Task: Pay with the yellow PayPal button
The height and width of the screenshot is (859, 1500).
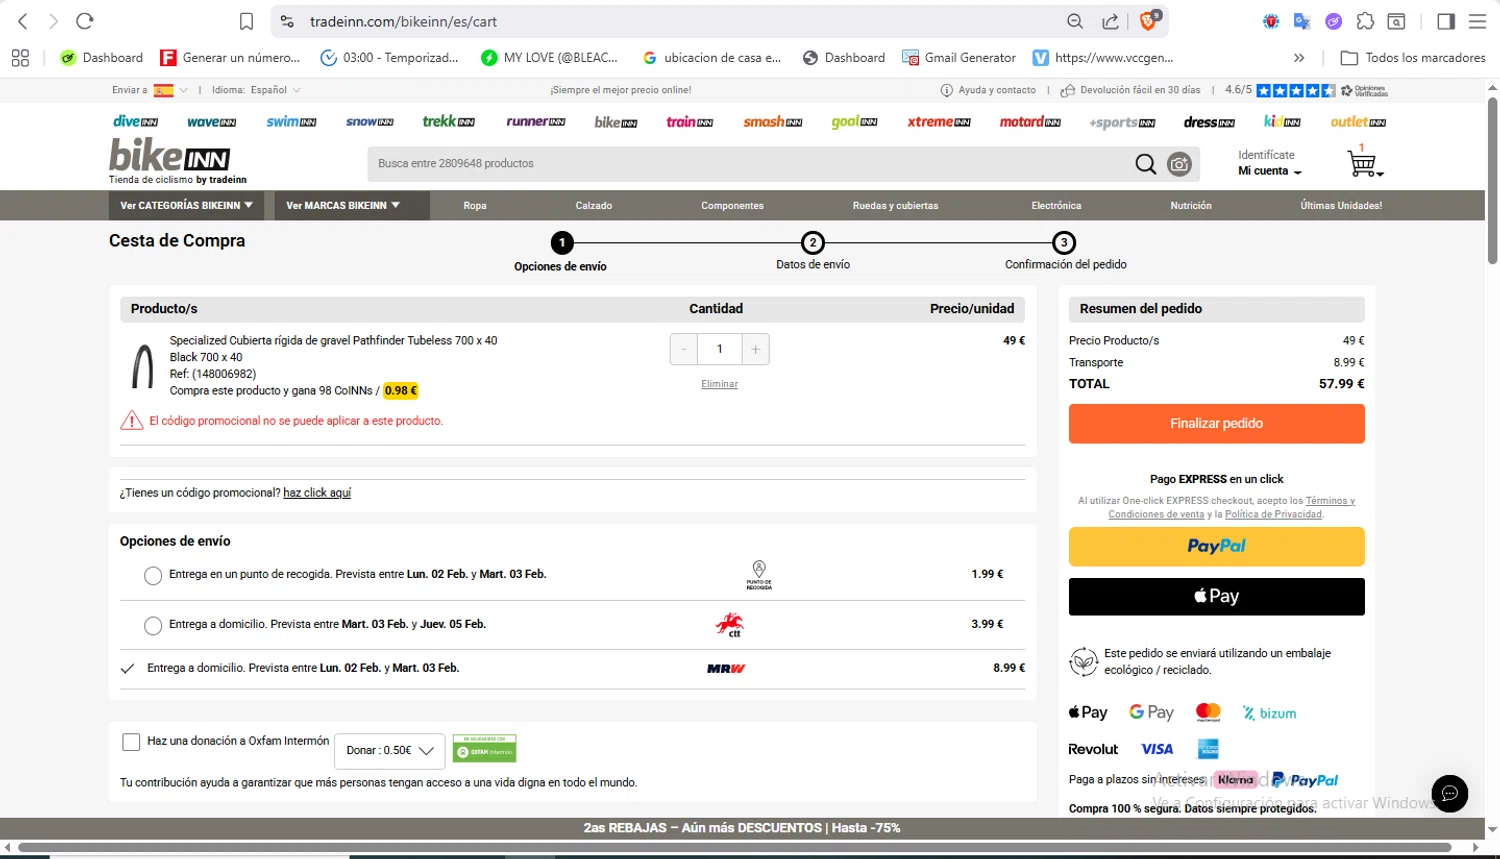Action: pyautogui.click(x=1216, y=547)
